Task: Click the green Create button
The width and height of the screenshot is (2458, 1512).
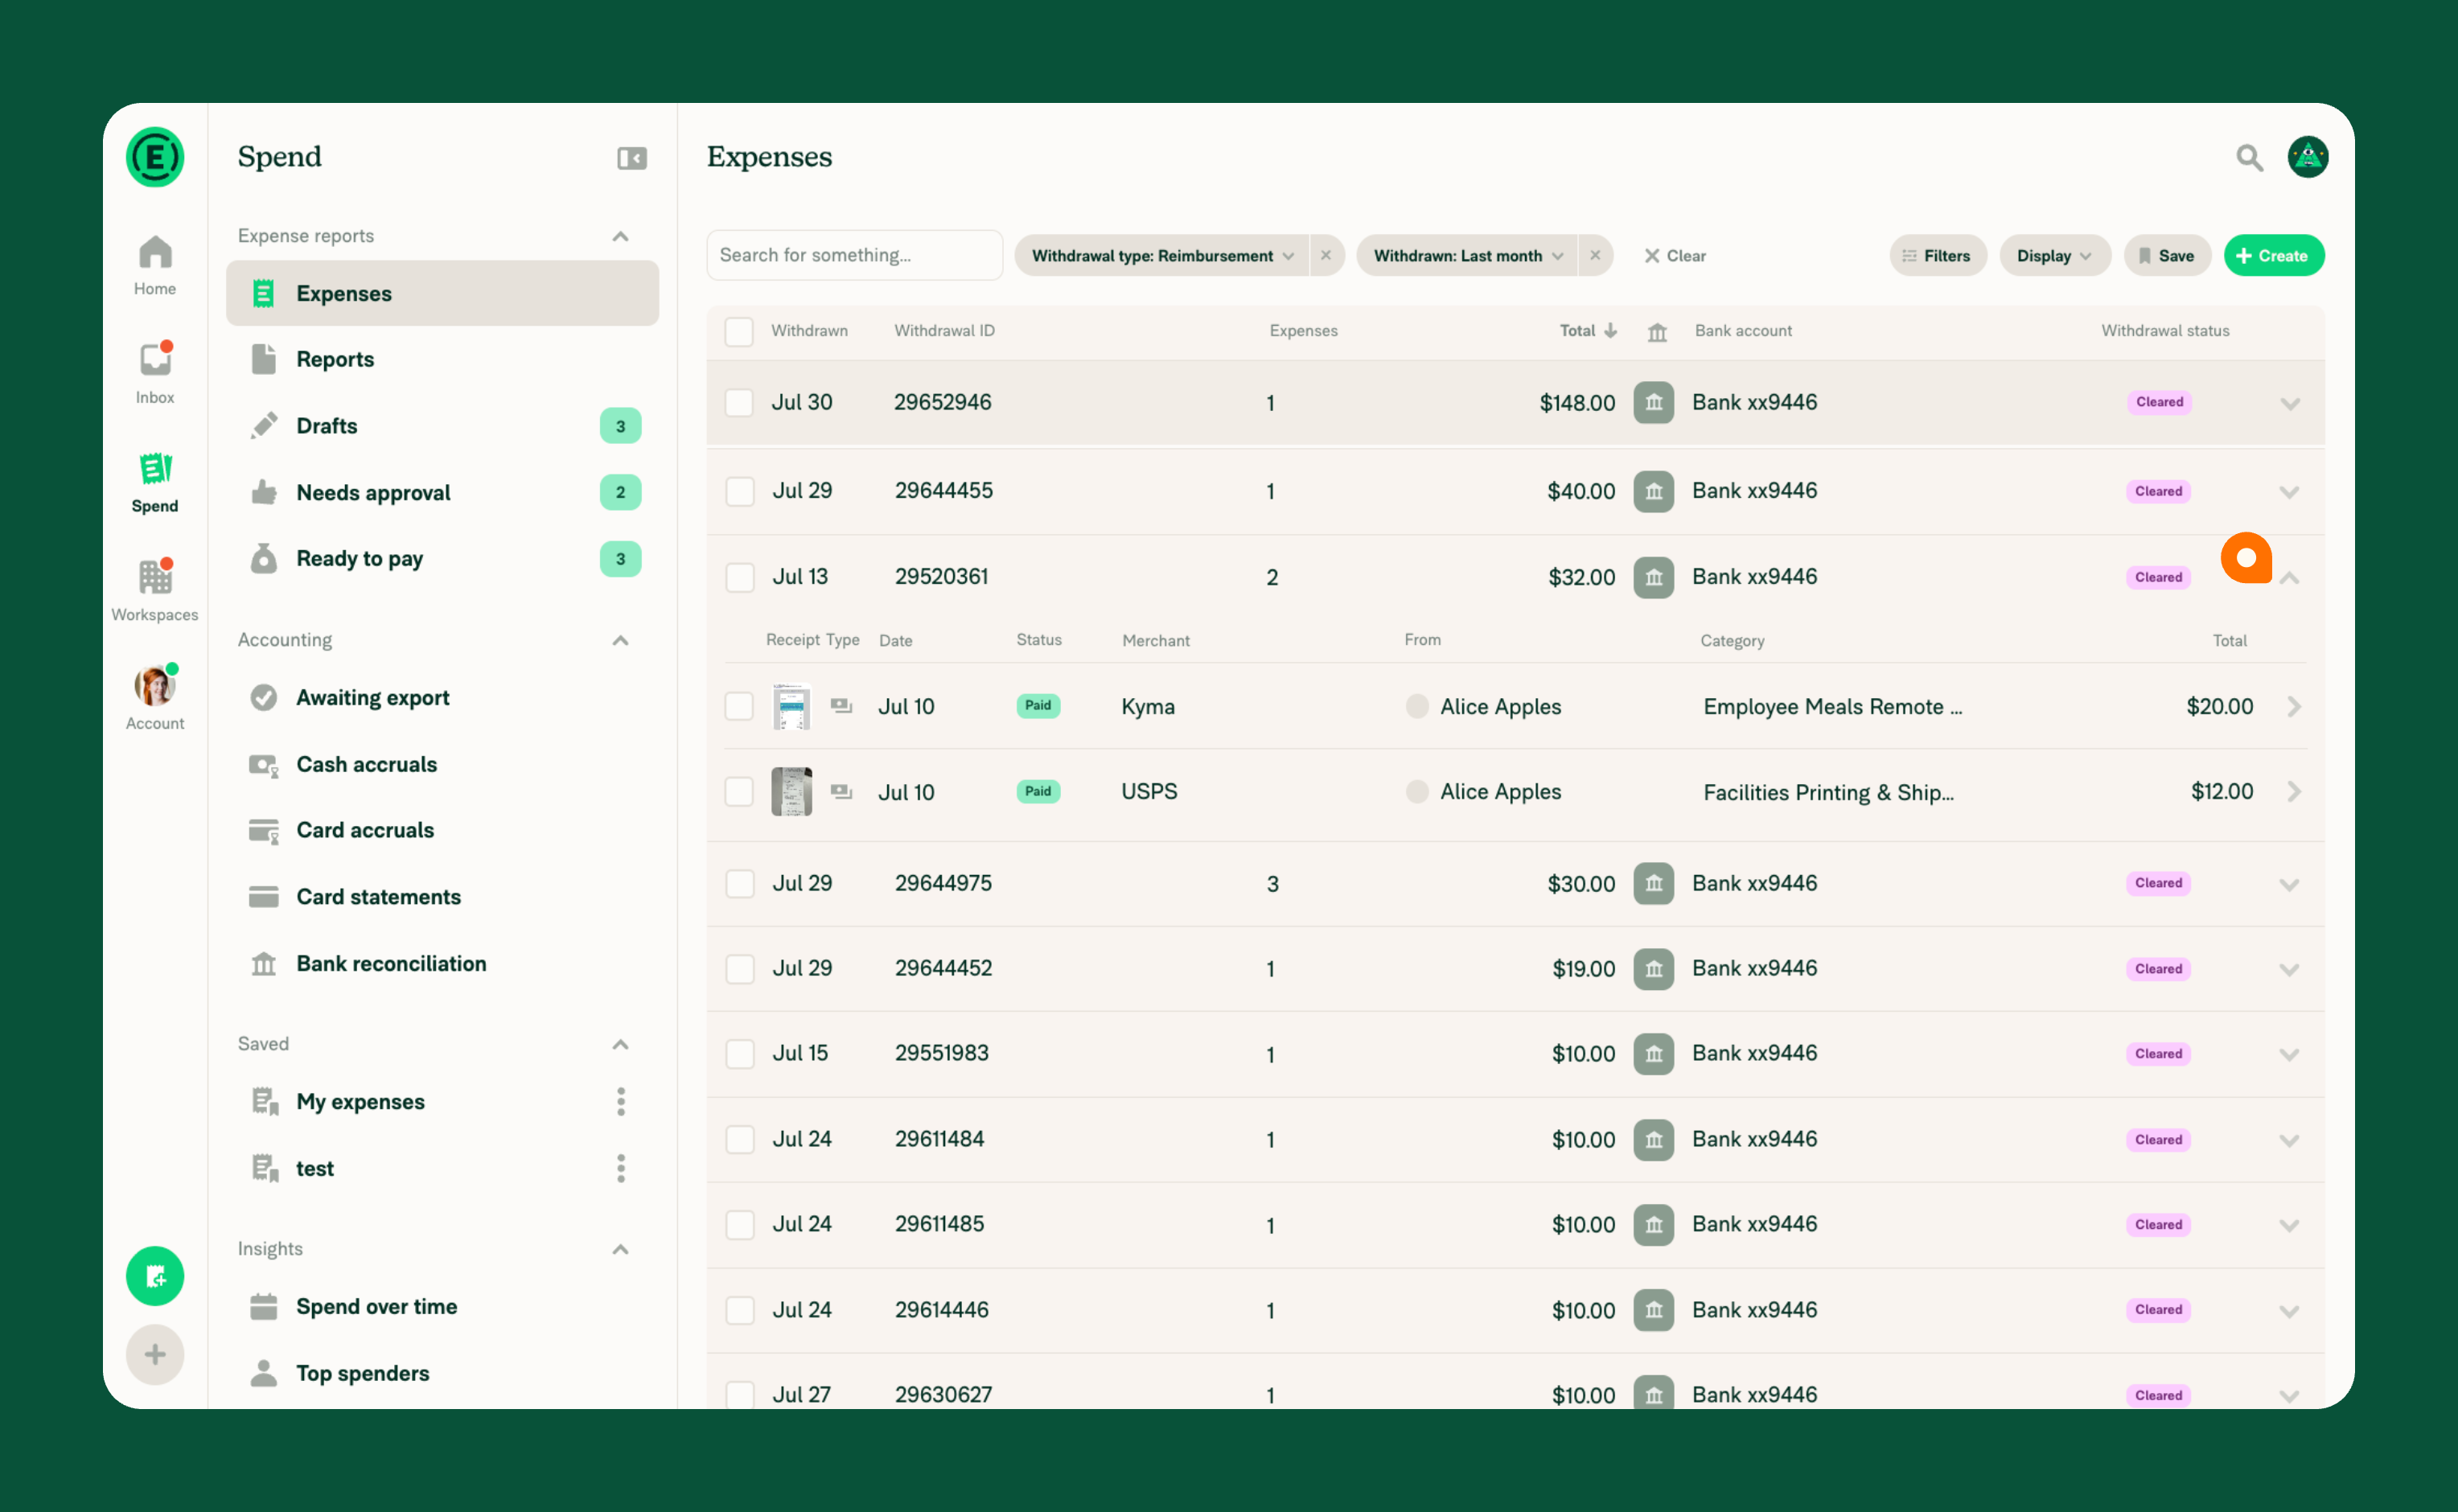Action: (x=2273, y=256)
